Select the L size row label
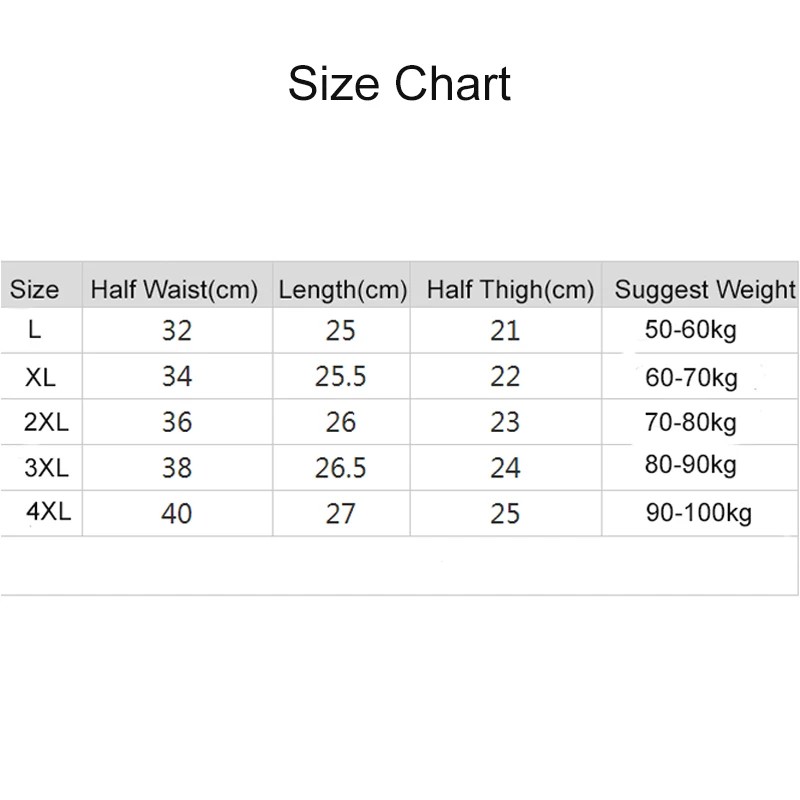 pos(35,328)
